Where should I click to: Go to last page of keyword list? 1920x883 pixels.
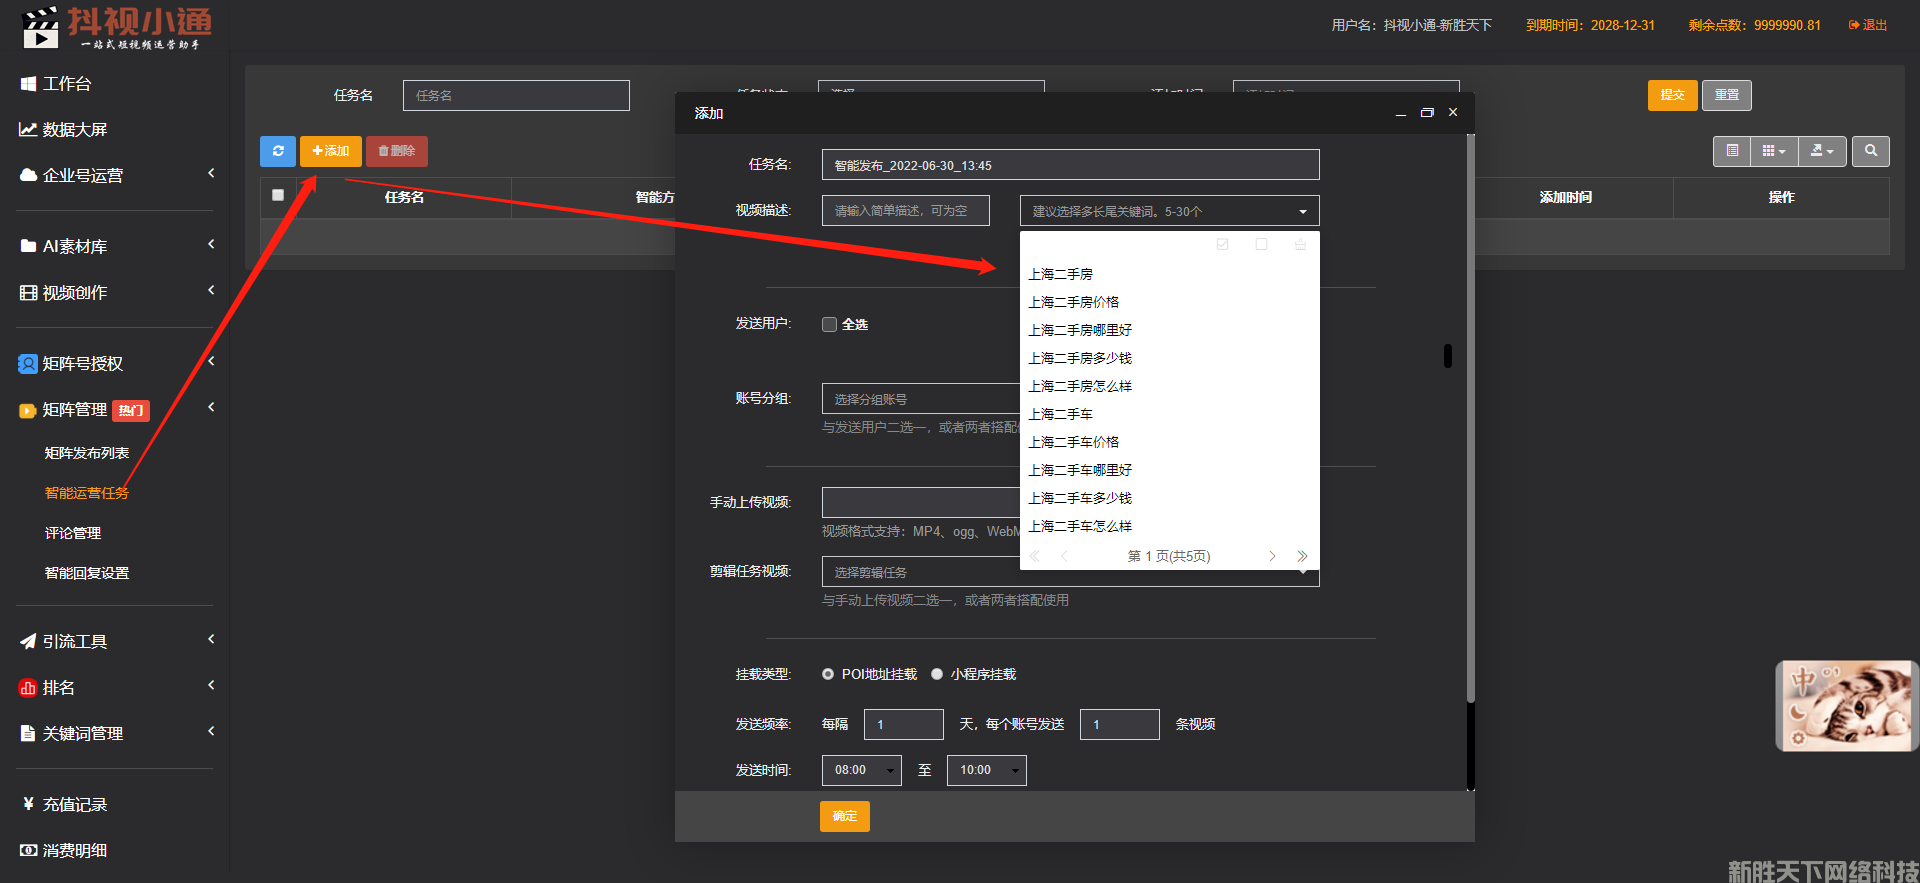pos(1302,556)
